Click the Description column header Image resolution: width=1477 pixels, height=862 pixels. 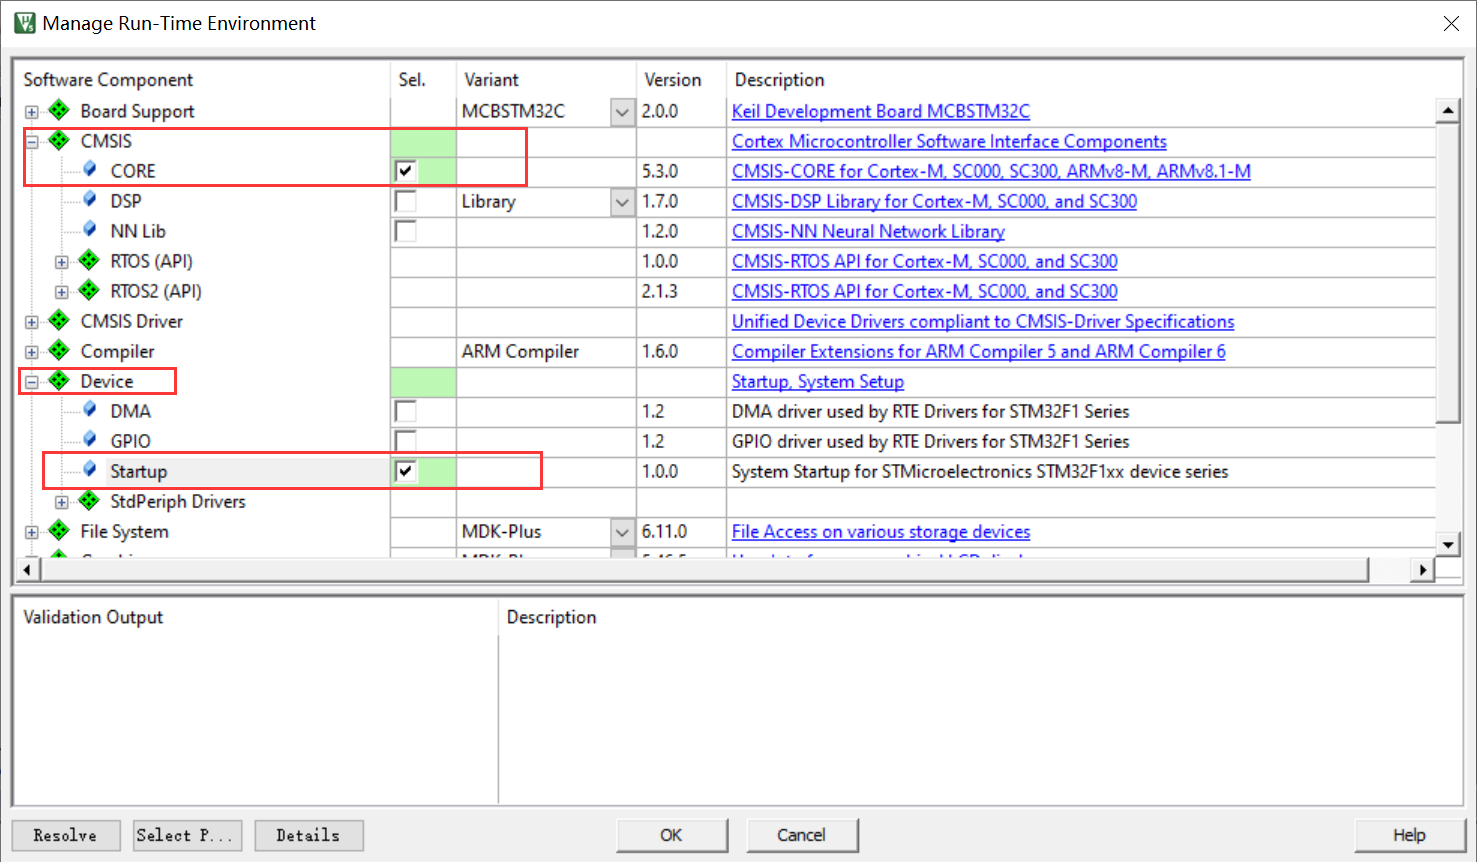[x=780, y=80]
